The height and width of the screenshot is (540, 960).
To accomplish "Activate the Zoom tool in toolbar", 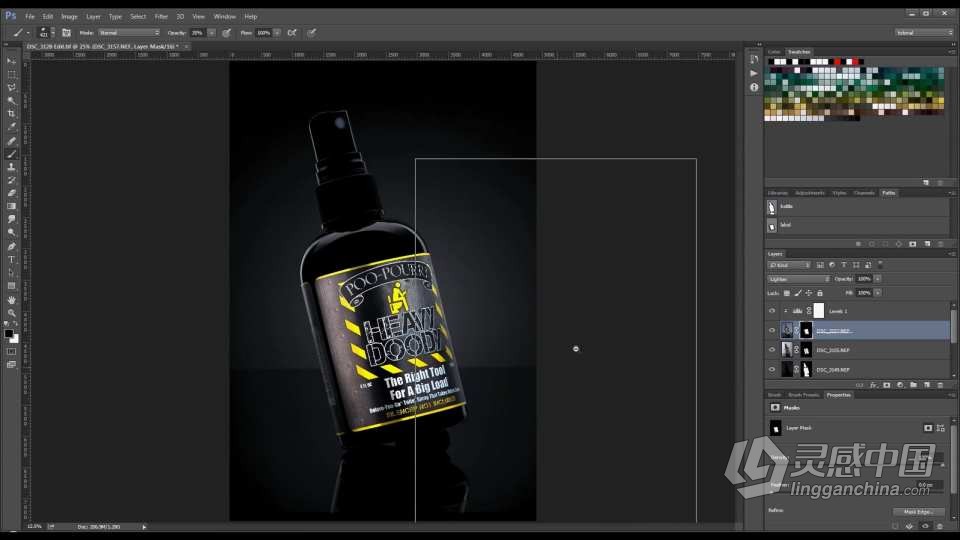I will click(x=12, y=312).
